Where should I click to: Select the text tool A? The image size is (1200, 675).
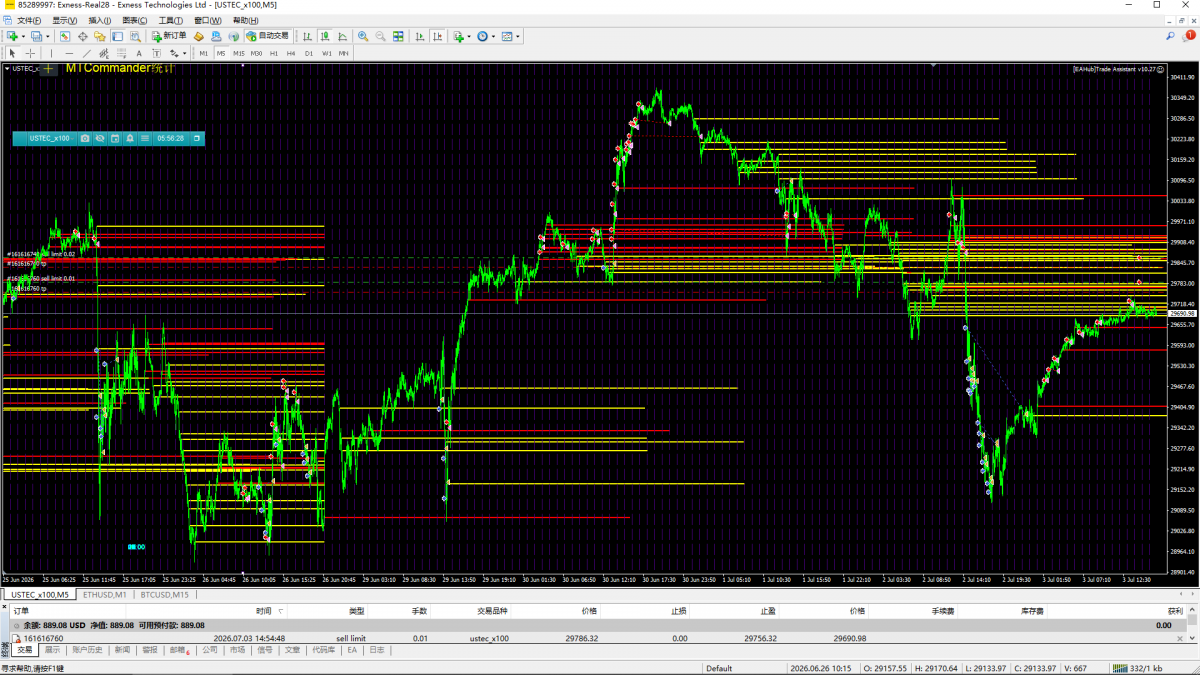click(x=139, y=53)
